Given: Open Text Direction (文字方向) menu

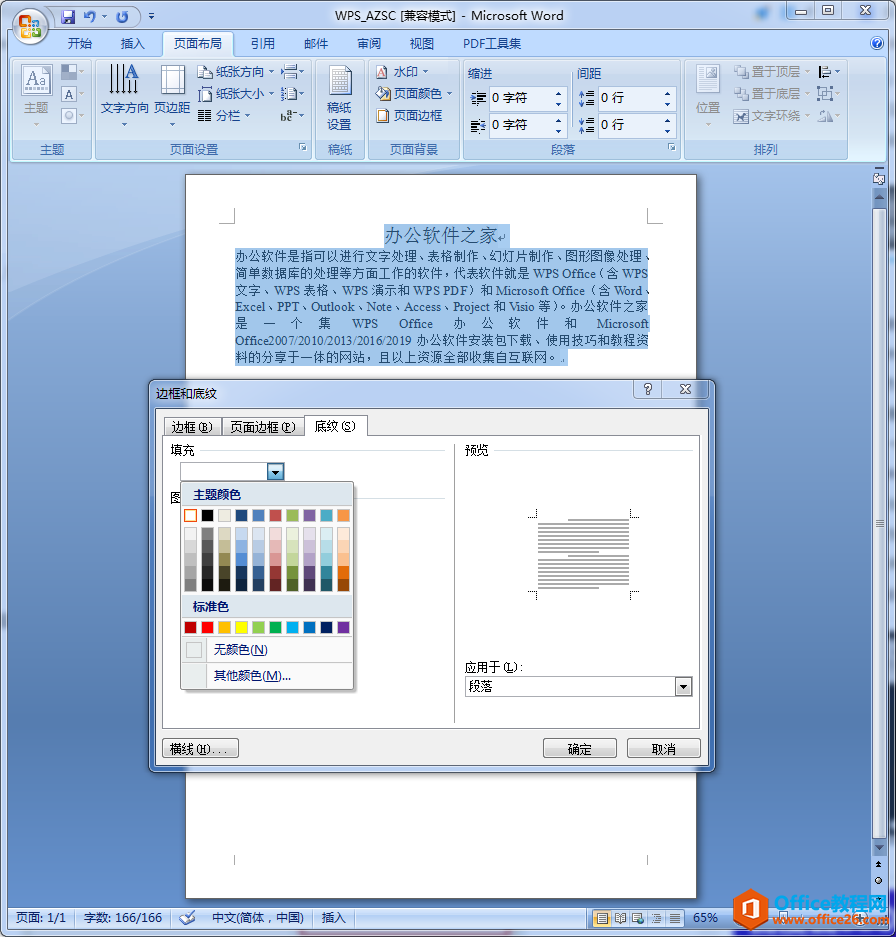Looking at the screenshot, I should point(124,96).
